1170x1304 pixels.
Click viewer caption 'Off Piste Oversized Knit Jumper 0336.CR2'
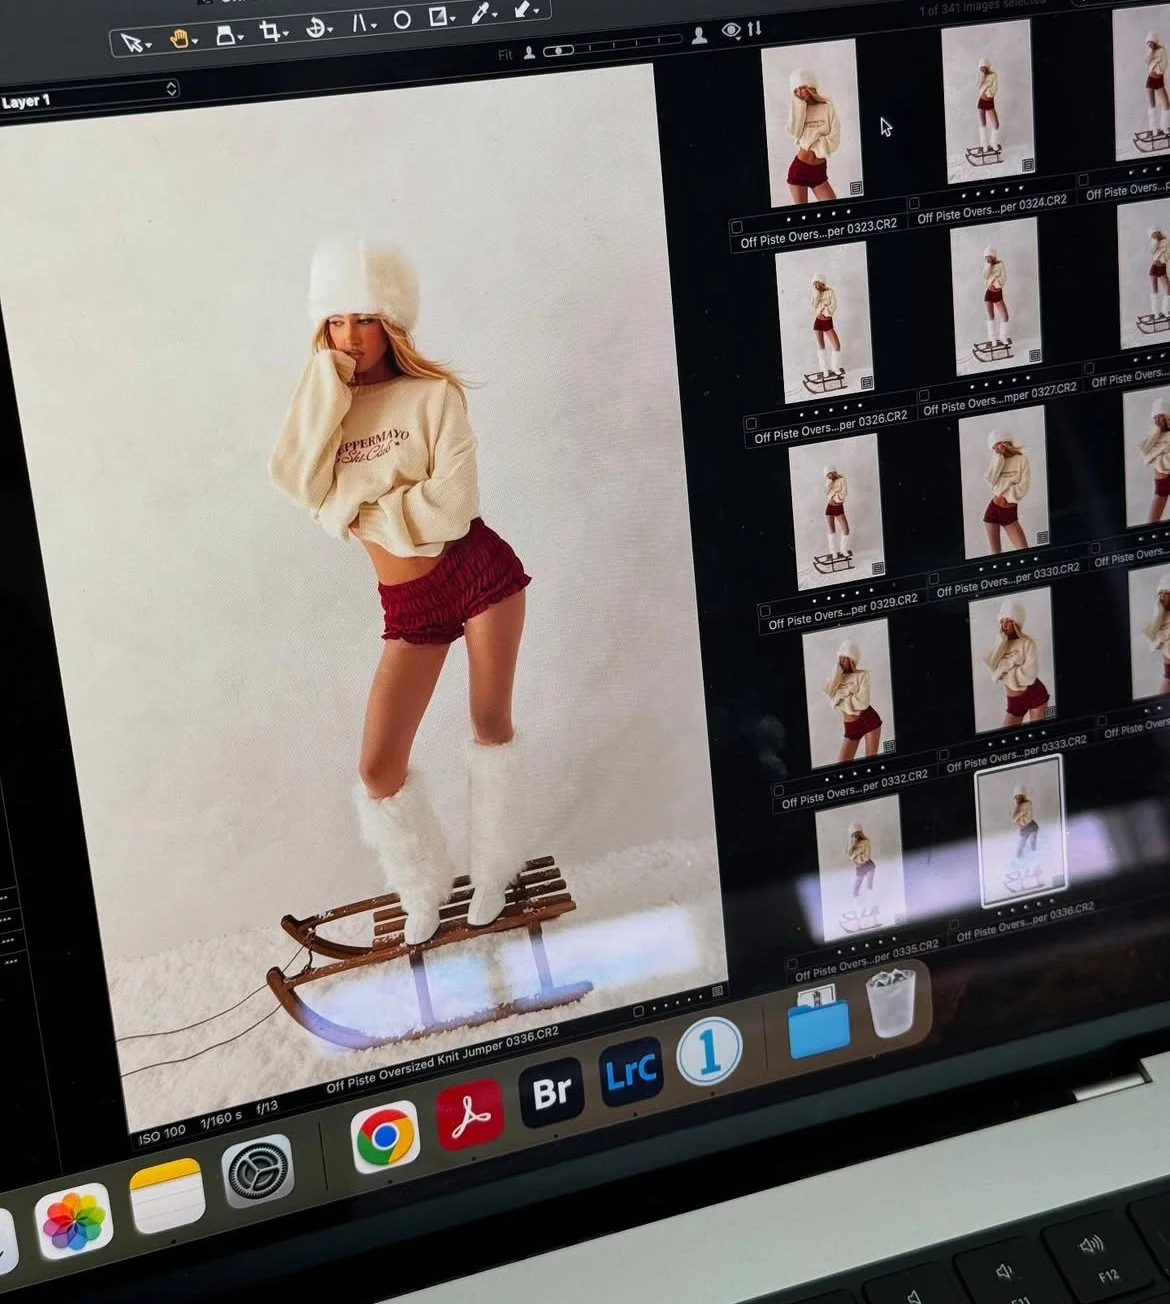coord(442,1062)
